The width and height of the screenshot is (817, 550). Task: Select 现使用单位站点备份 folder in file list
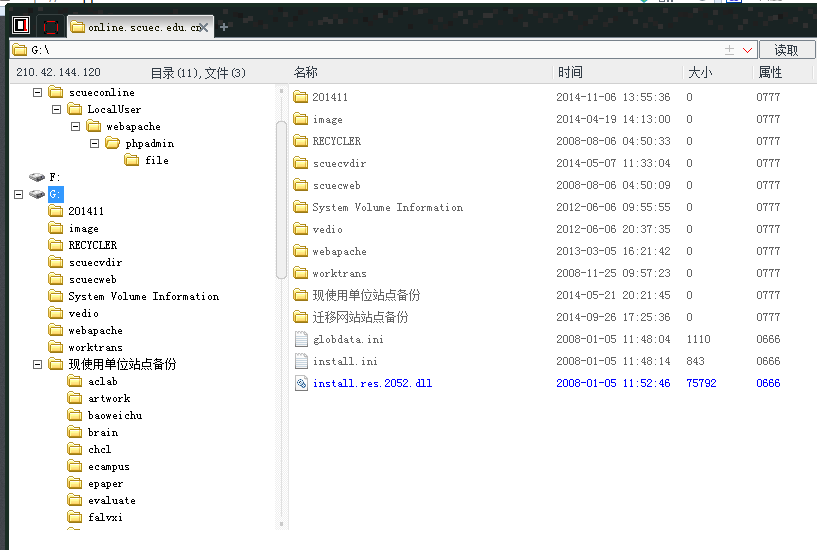point(356,295)
